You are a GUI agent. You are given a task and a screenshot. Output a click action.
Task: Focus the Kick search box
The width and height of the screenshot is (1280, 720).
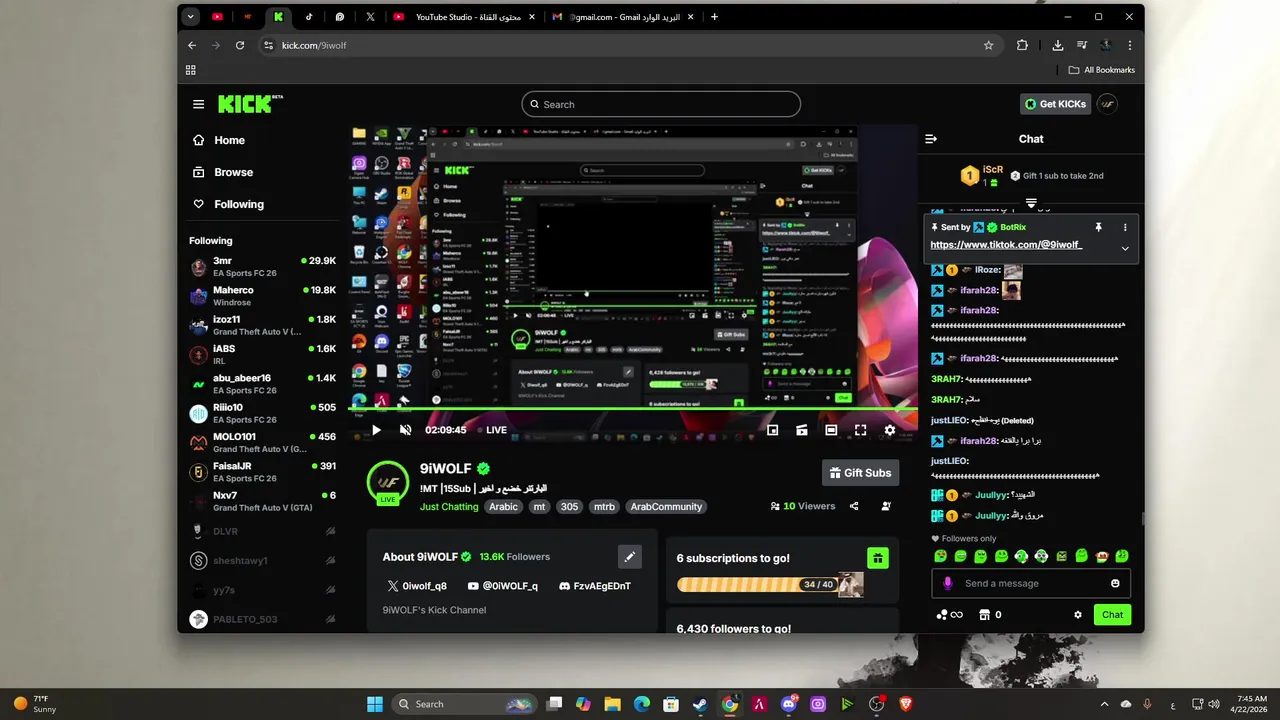(x=661, y=104)
